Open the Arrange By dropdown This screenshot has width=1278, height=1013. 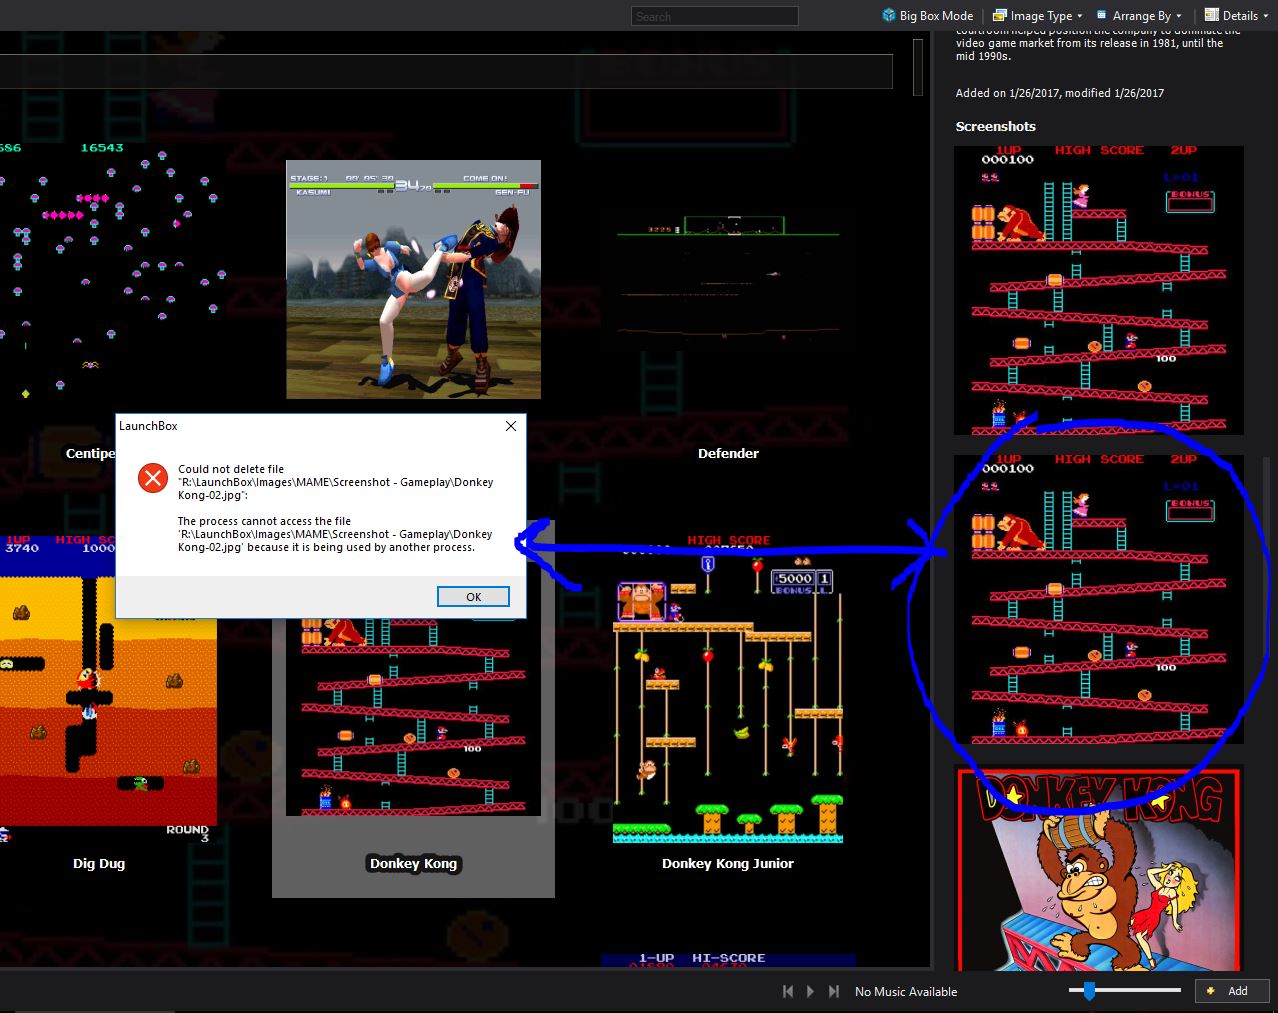coord(1140,15)
